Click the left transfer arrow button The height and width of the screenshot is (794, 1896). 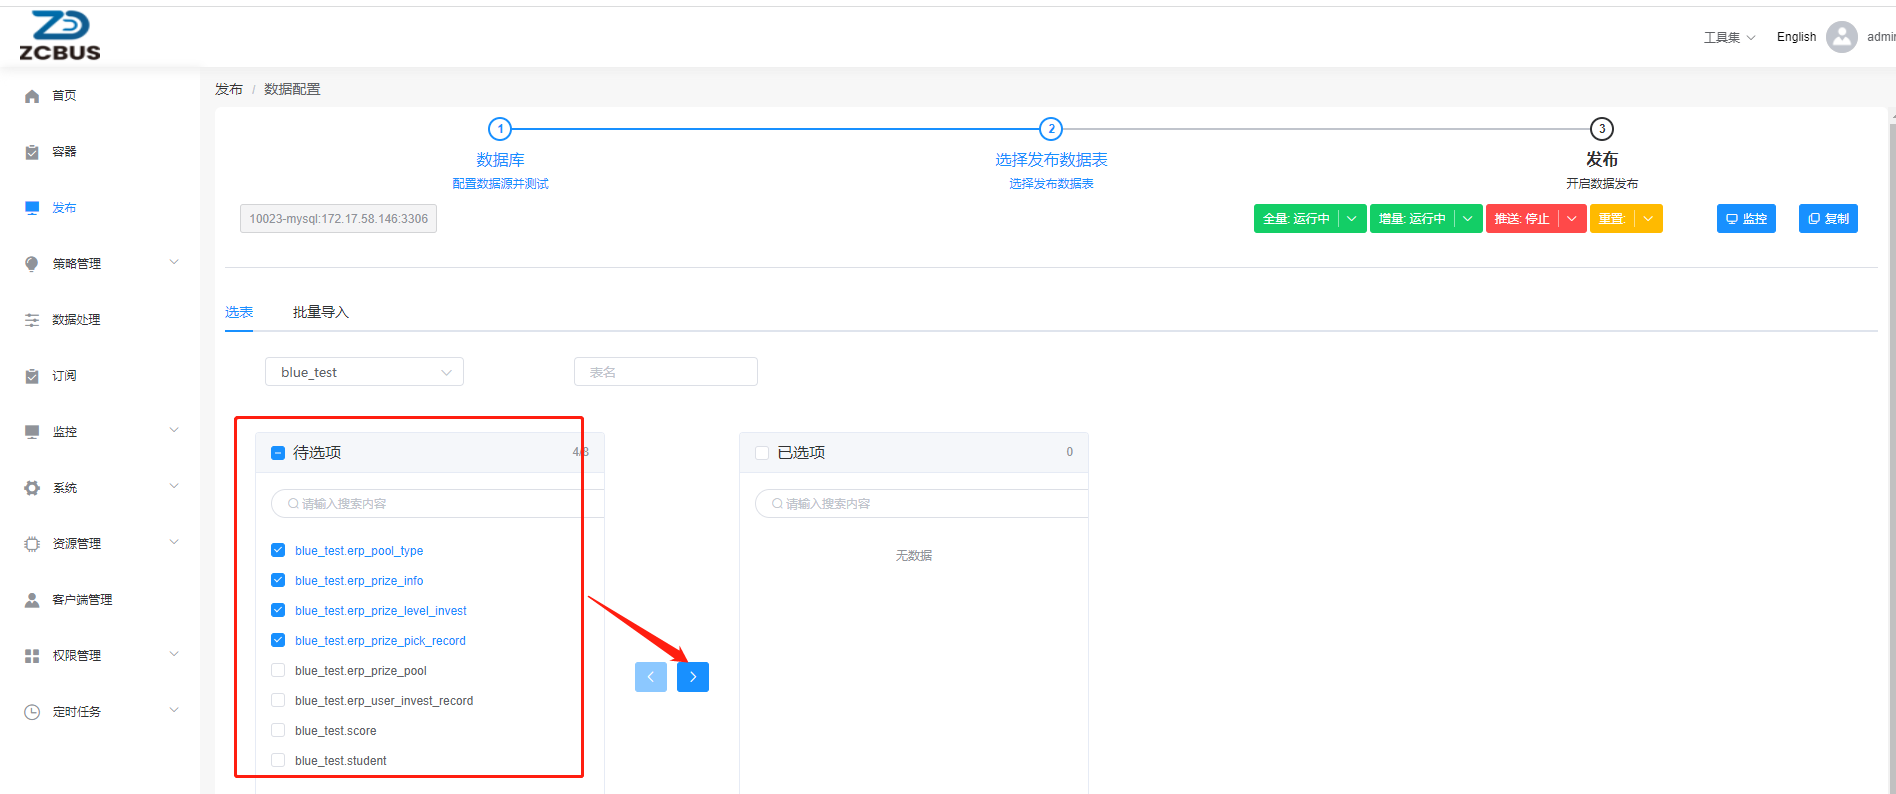[x=651, y=677]
